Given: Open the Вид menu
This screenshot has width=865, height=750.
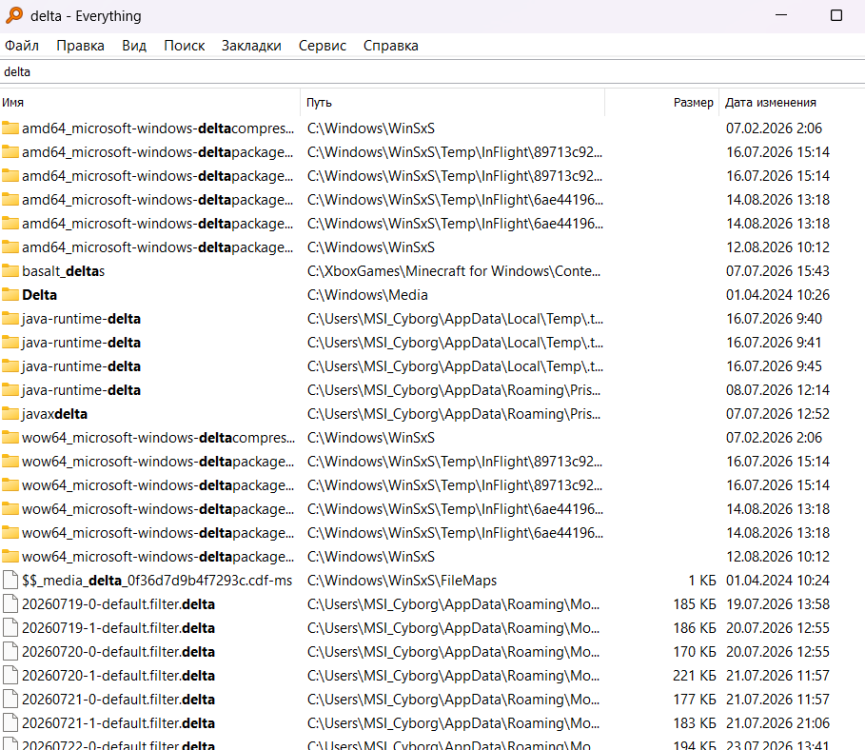Looking at the screenshot, I should click(134, 46).
